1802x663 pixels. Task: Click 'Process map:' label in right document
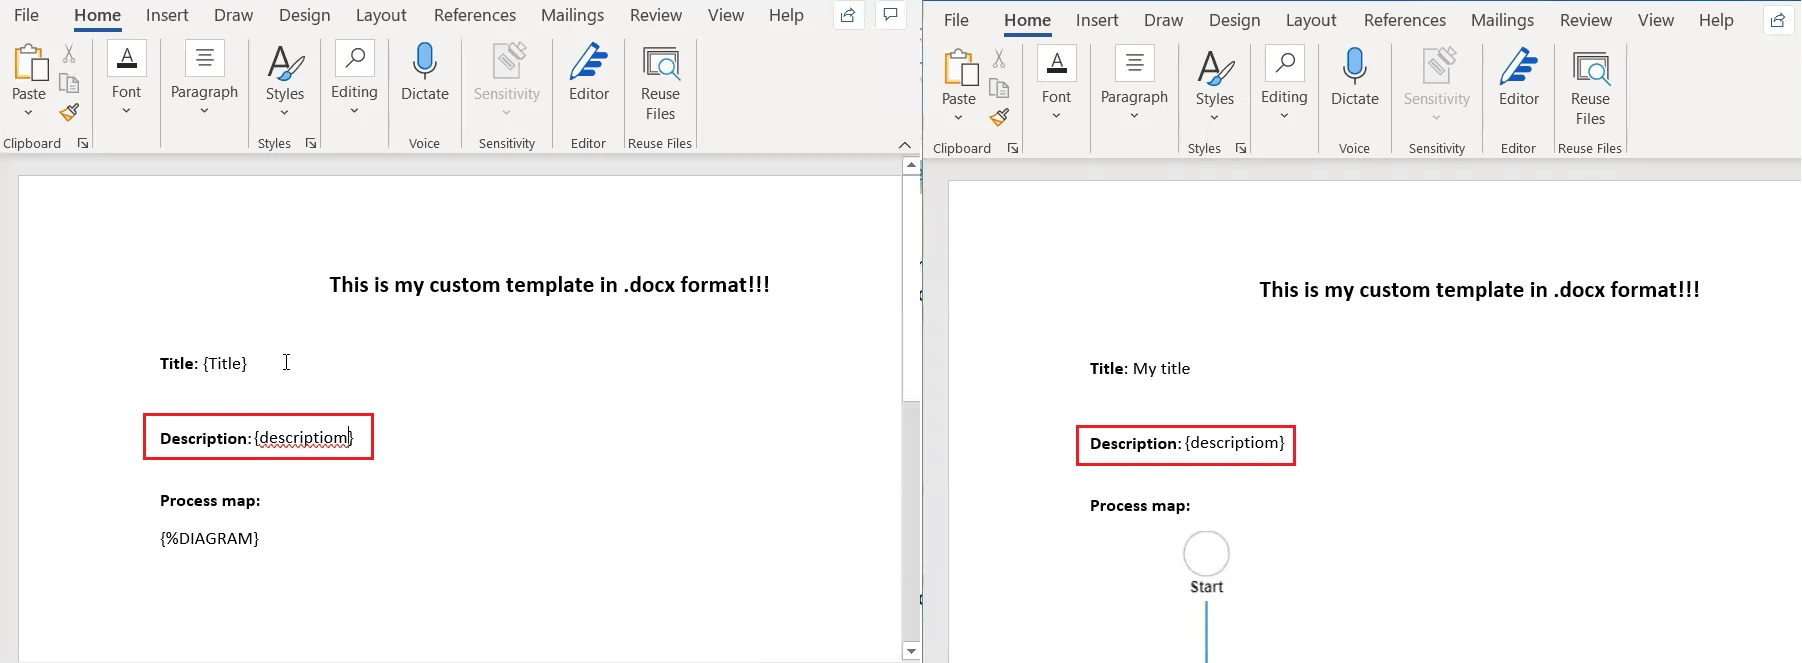click(1140, 506)
